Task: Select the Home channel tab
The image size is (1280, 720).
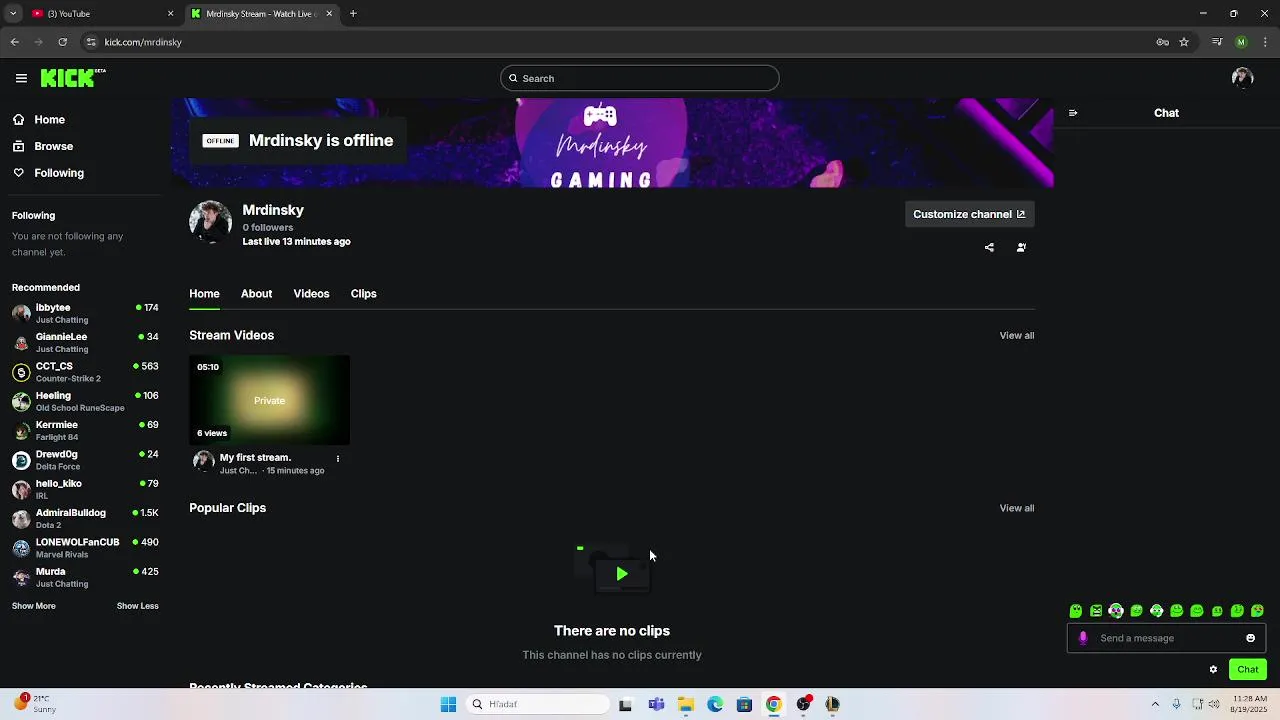Action: point(204,293)
